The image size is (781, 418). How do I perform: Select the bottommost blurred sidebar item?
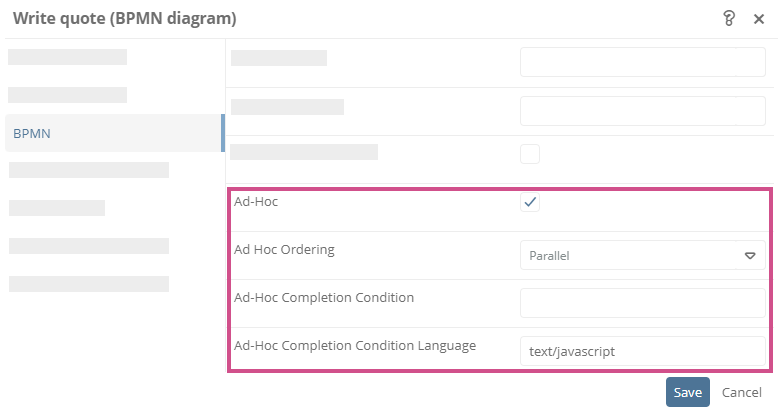pos(89,283)
